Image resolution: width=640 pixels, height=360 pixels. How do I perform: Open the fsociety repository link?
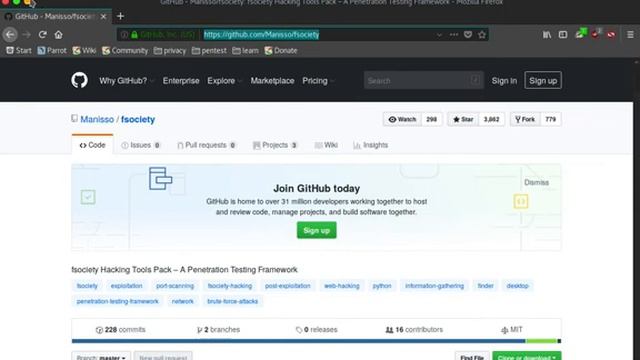(x=138, y=120)
